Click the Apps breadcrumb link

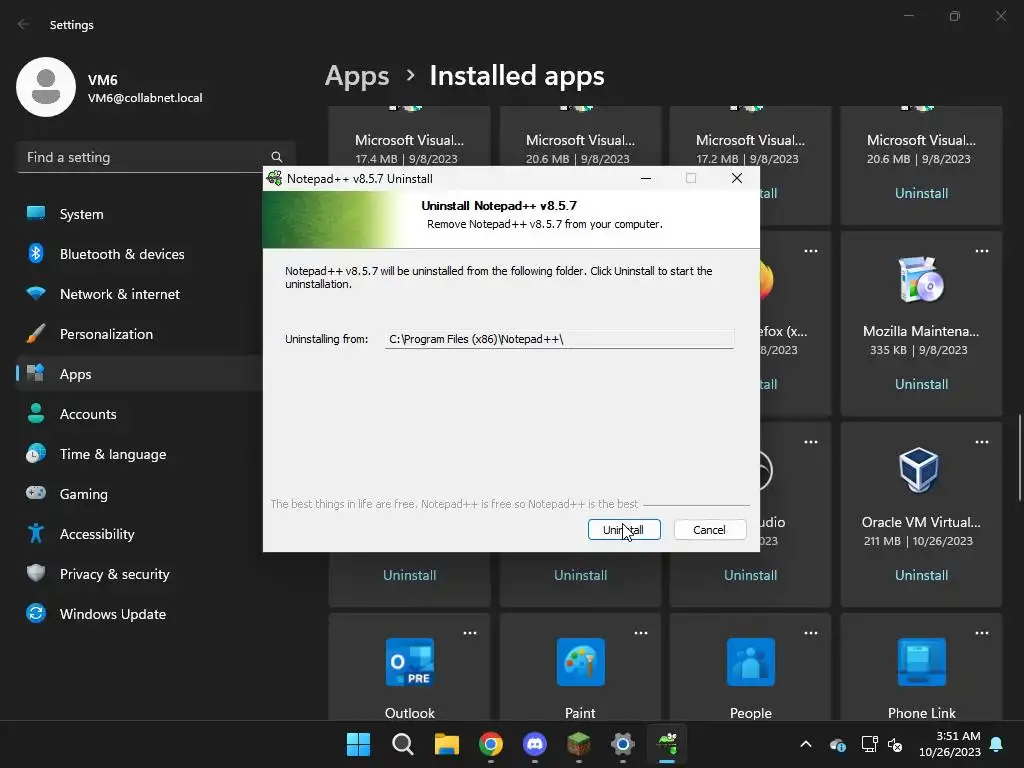[357, 76]
